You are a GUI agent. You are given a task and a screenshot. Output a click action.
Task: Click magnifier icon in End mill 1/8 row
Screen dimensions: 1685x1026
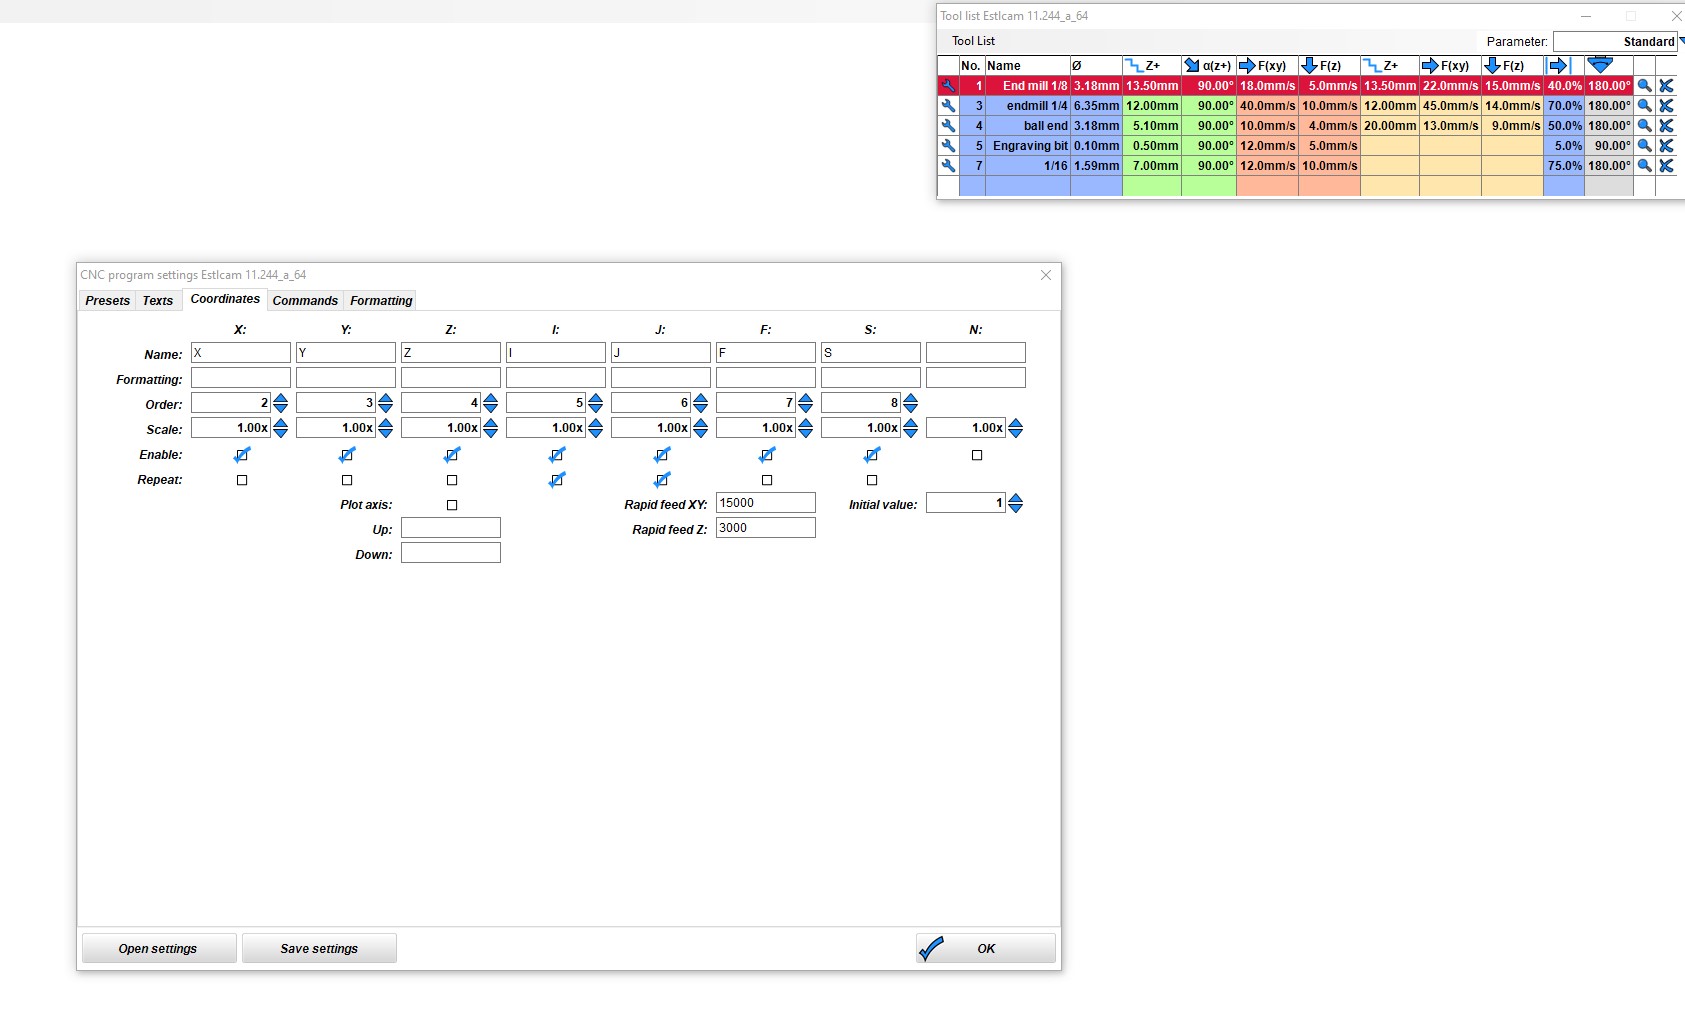(1644, 86)
